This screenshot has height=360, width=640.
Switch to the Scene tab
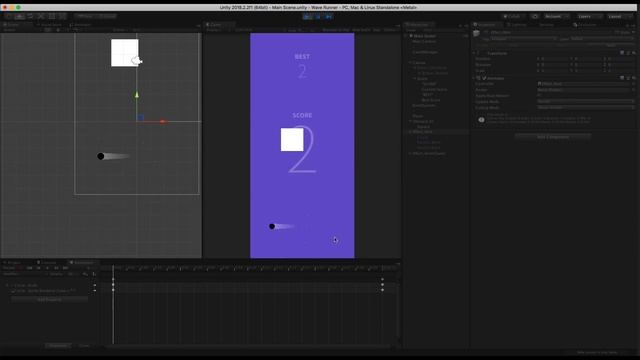(x=12, y=24)
